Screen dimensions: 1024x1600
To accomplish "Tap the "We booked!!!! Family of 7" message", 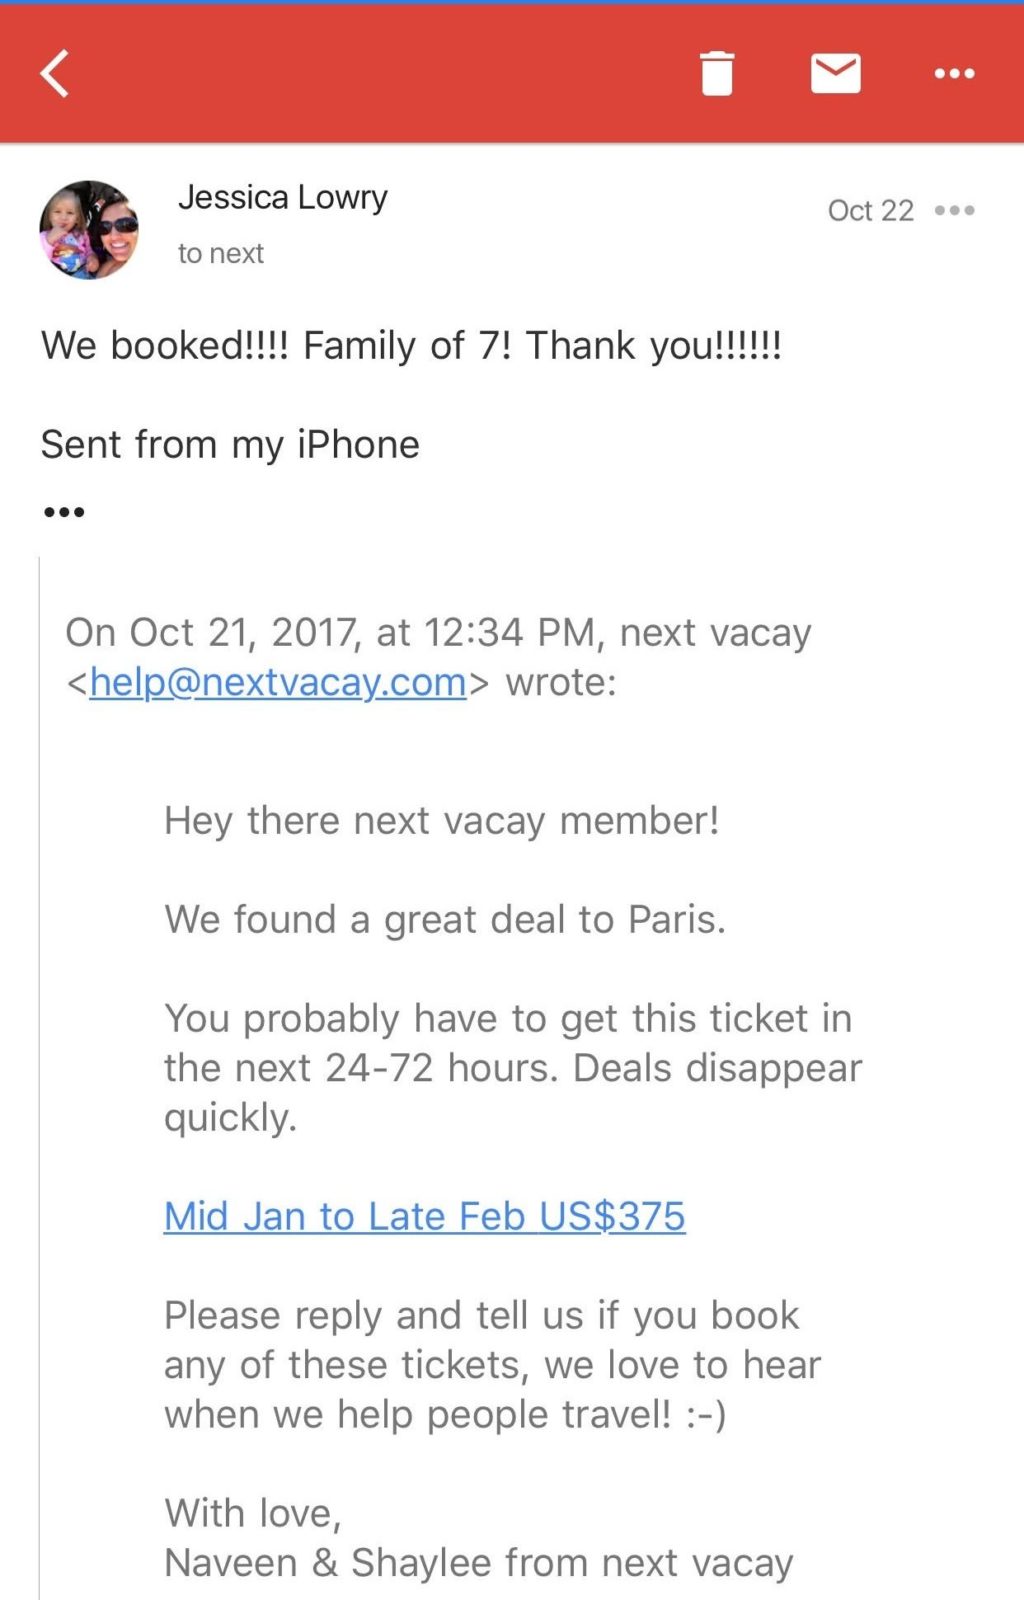I will 411,346.
